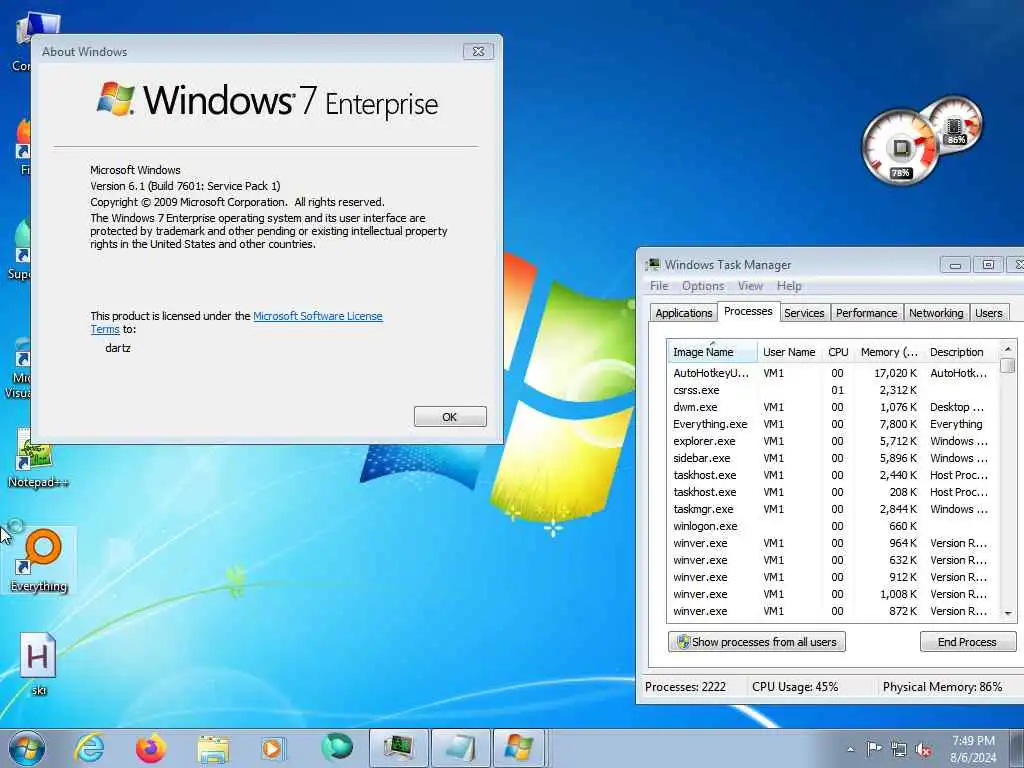Select the taskmgr.exe process row
This screenshot has height=768, width=1024.
(833, 509)
